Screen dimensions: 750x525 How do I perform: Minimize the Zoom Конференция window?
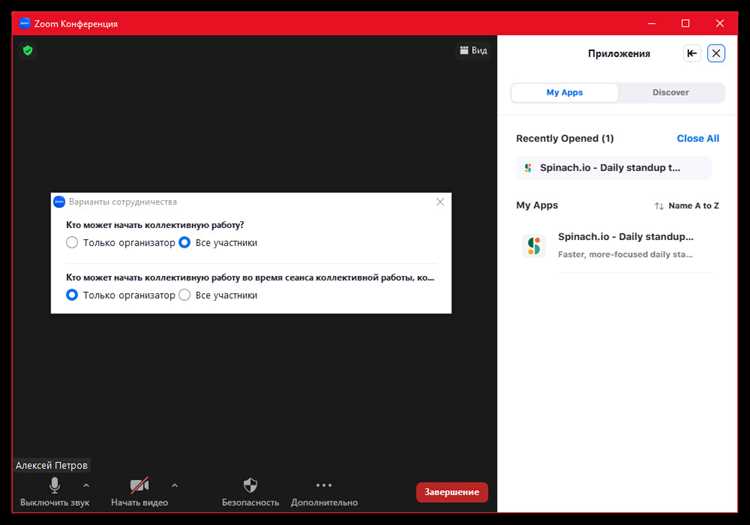point(651,23)
